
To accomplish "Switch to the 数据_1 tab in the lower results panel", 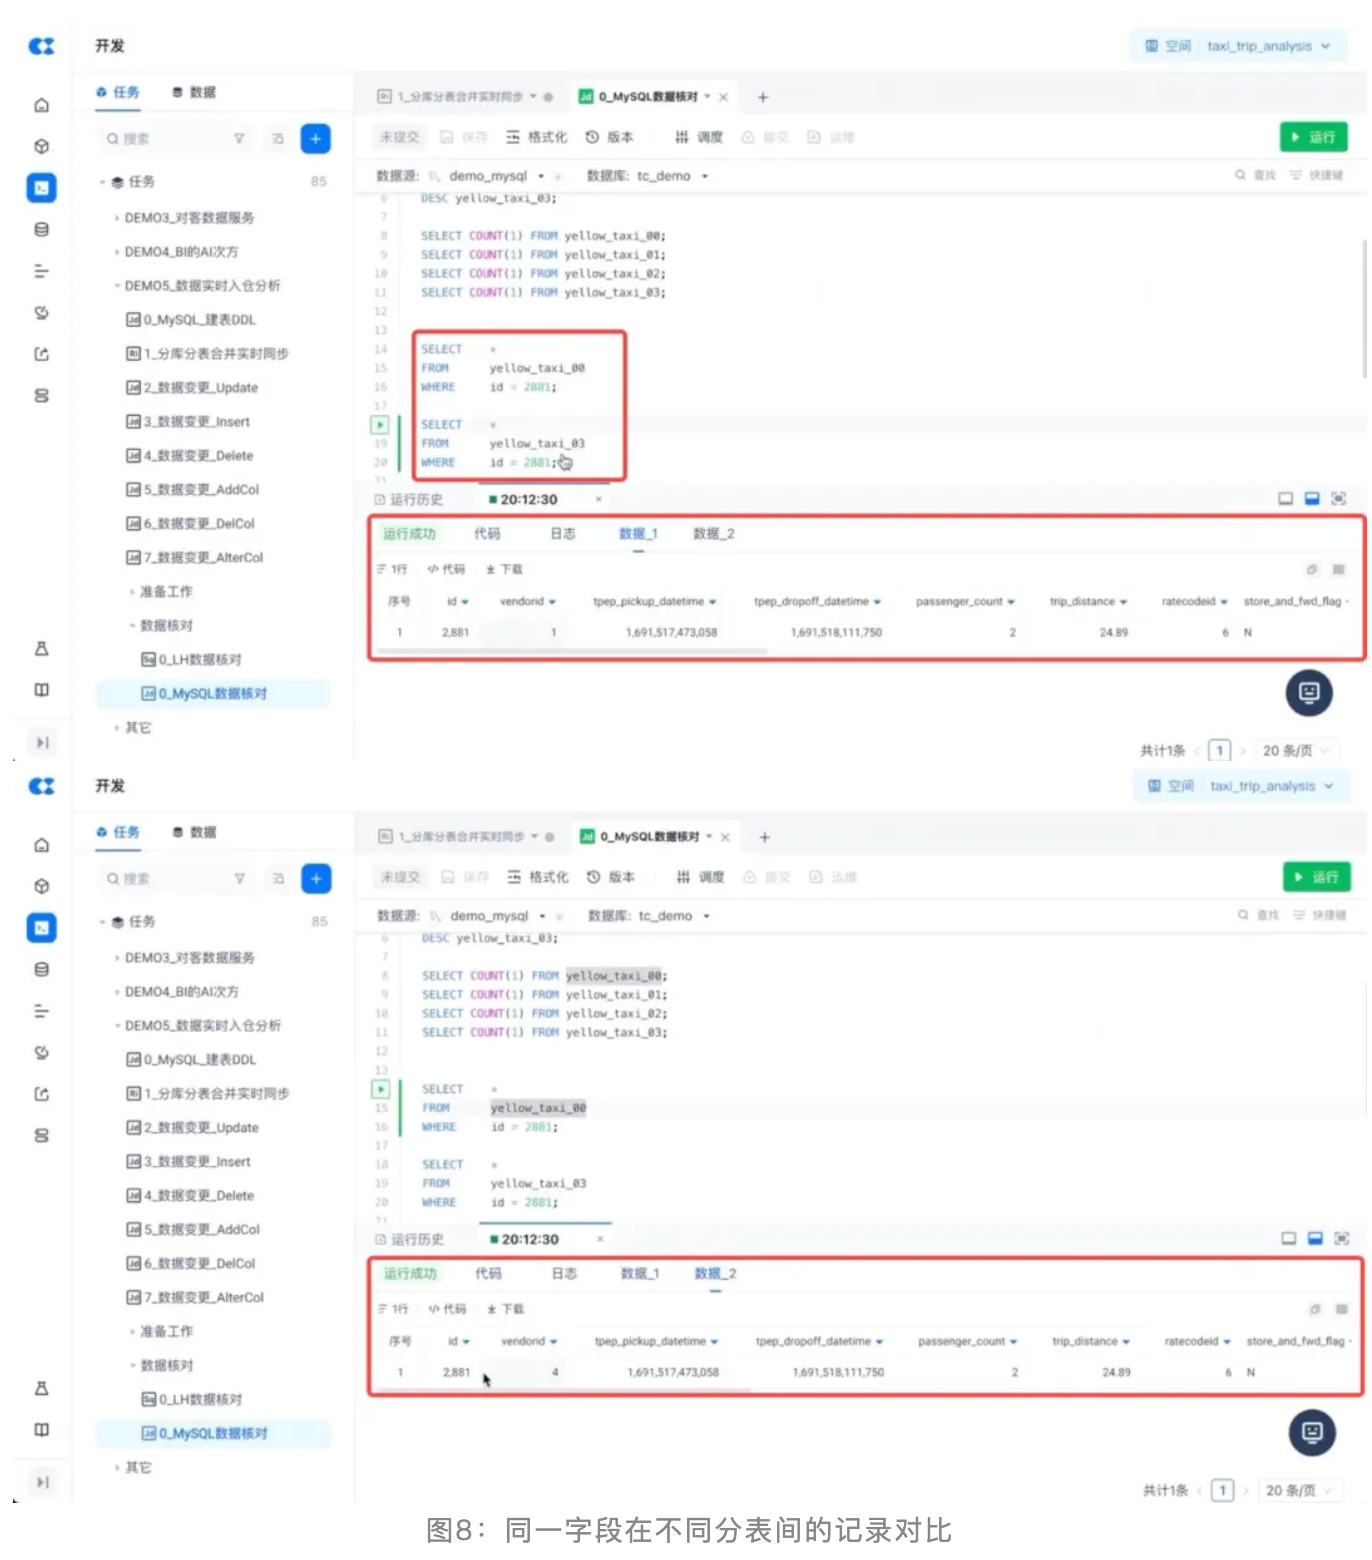I will point(639,1274).
